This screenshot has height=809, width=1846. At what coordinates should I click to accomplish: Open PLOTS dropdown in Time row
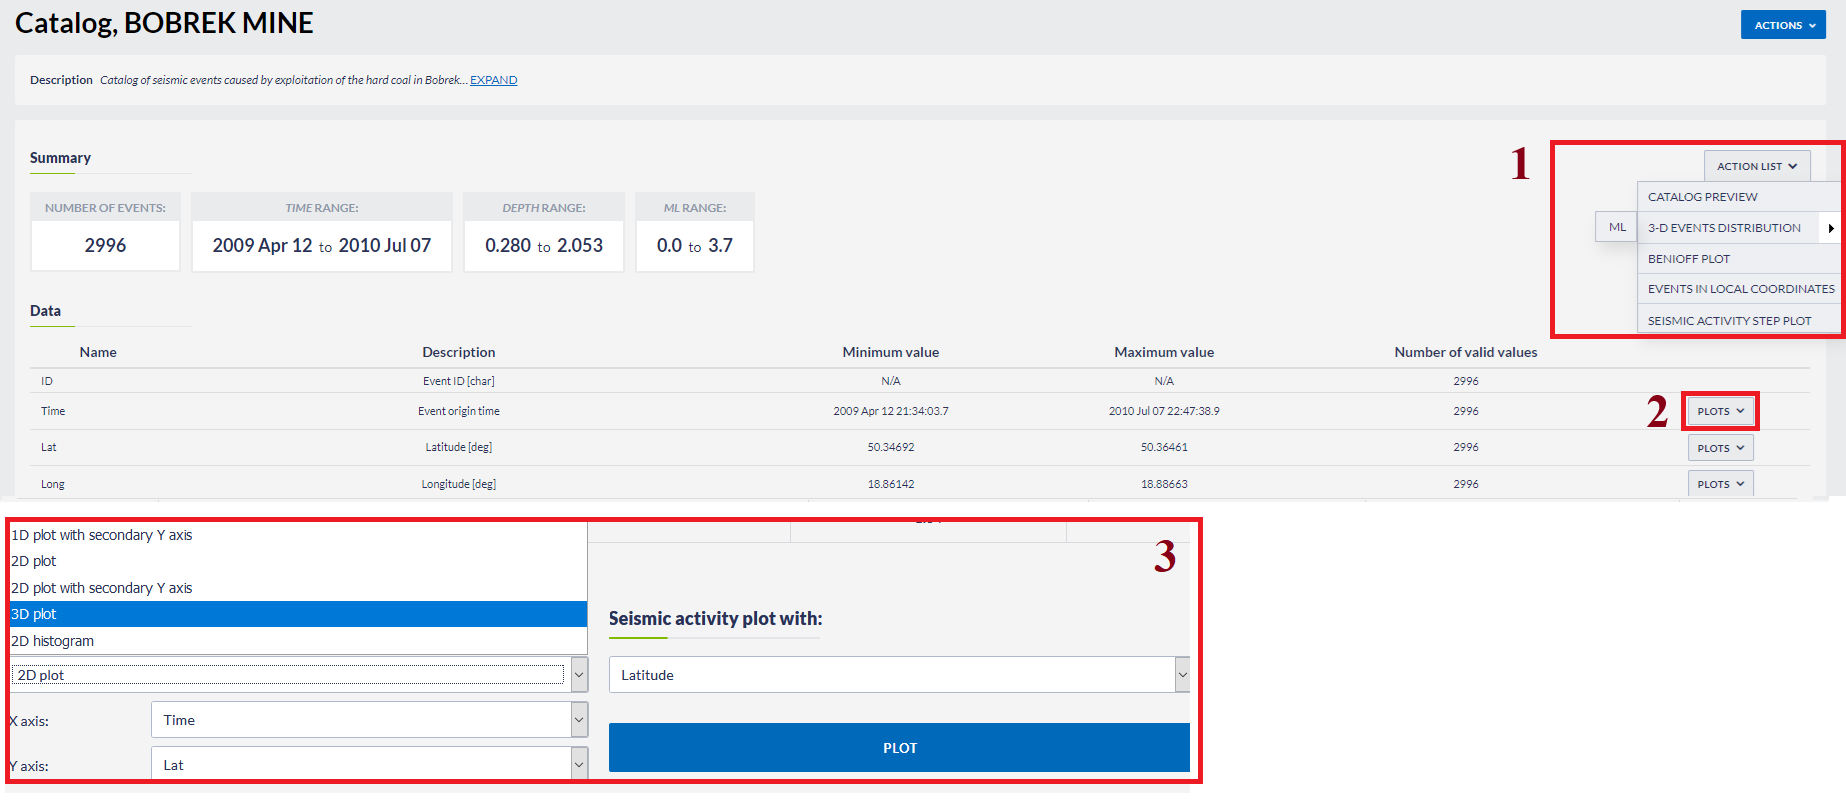[1720, 411]
